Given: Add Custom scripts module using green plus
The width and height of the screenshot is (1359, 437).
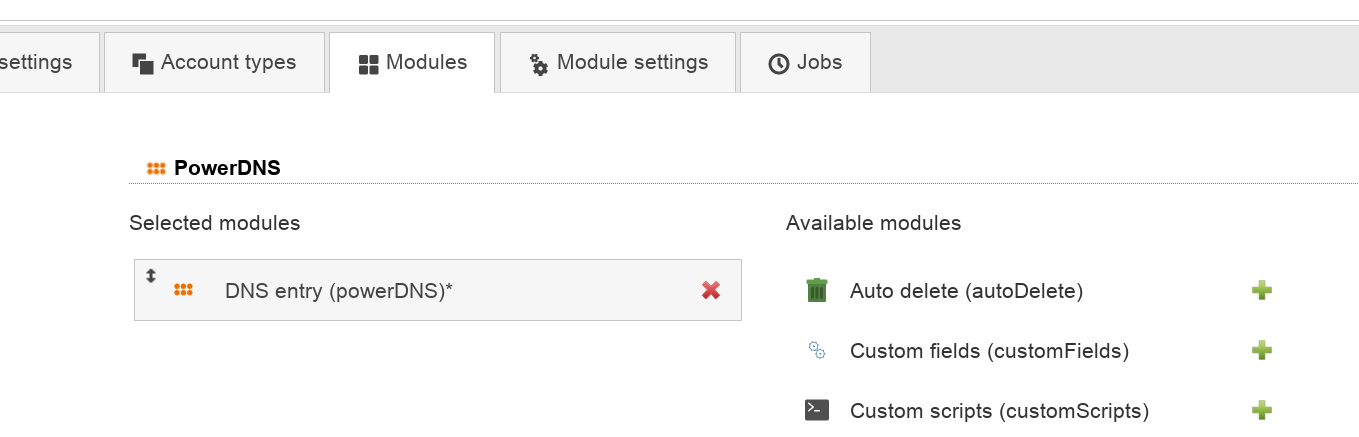Looking at the screenshot, I should click(1262, 411).
